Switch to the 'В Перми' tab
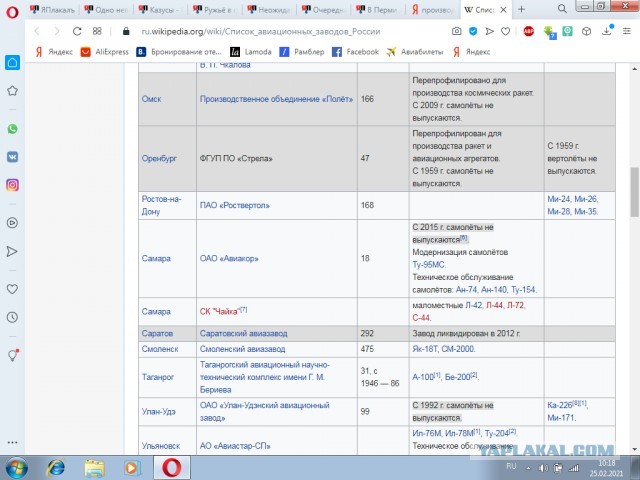Image resolution: width=640 pixels, height=480 pixels. pos(378,9)
